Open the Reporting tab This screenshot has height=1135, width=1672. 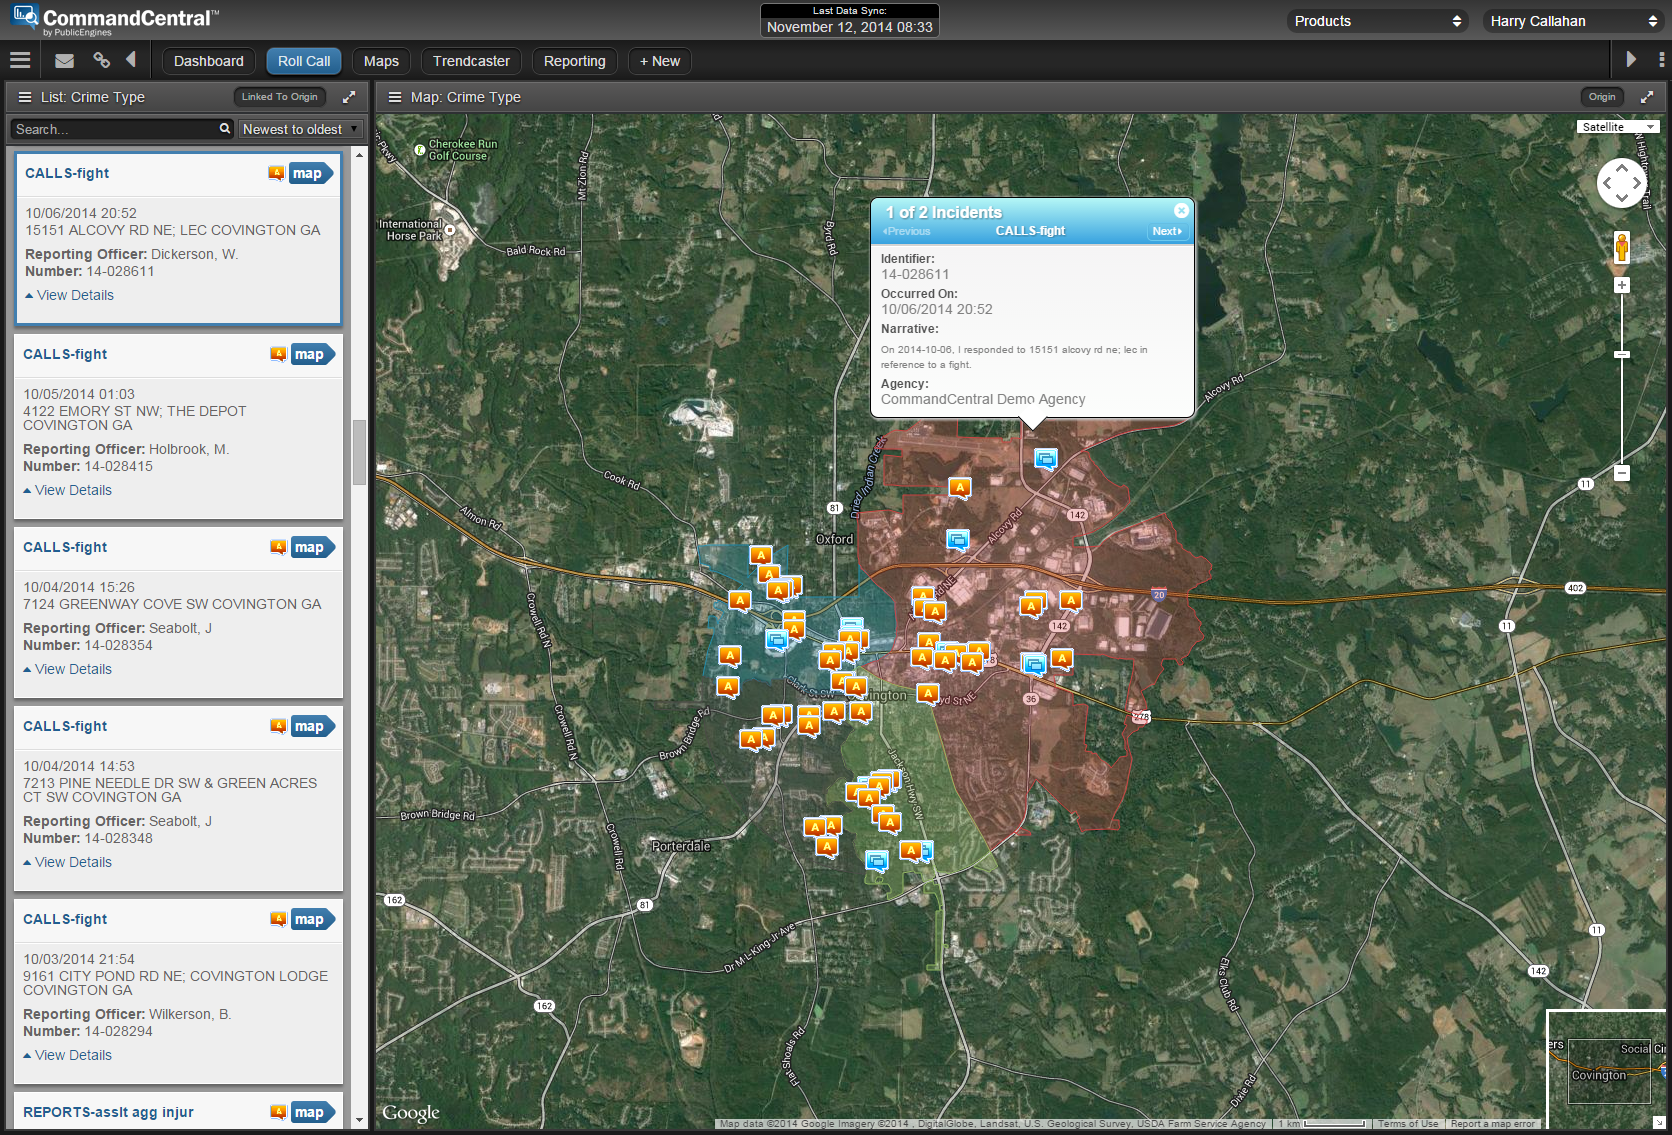pos(574,61)
